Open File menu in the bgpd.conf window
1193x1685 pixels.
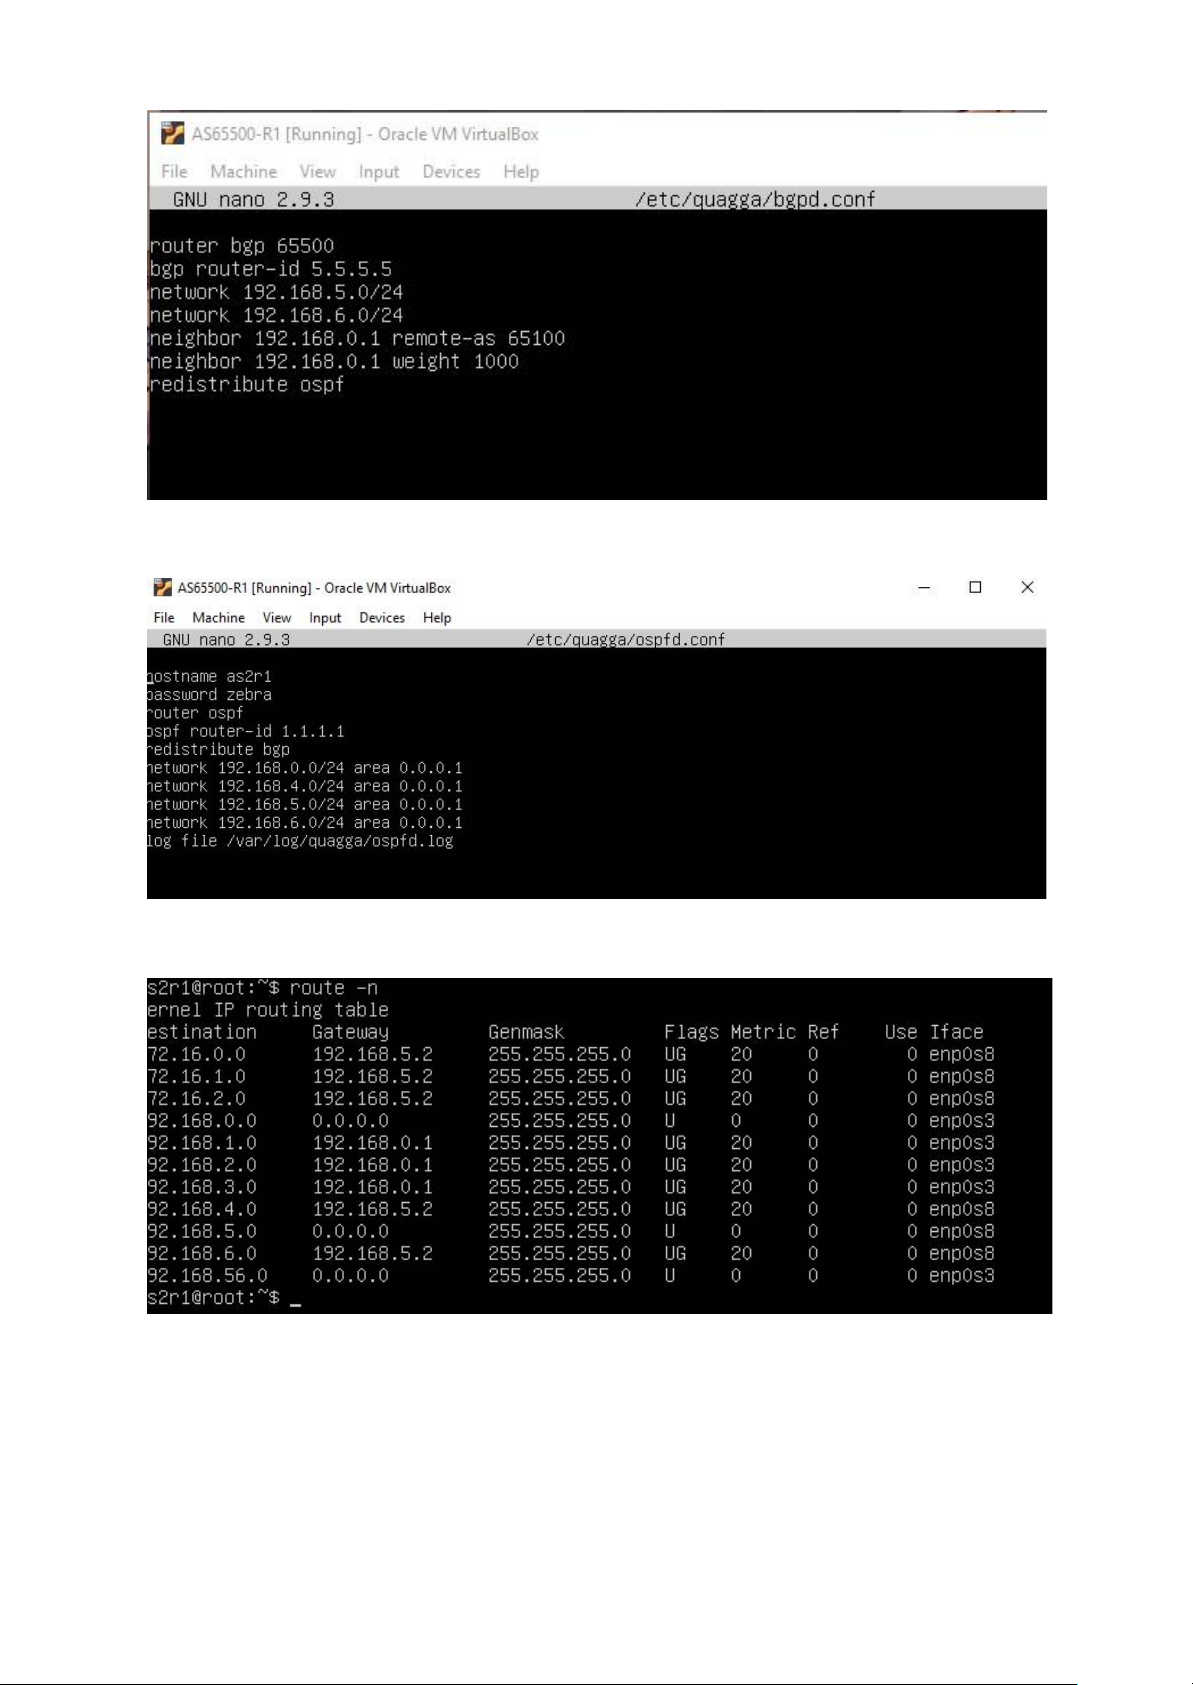pos(174,171)
